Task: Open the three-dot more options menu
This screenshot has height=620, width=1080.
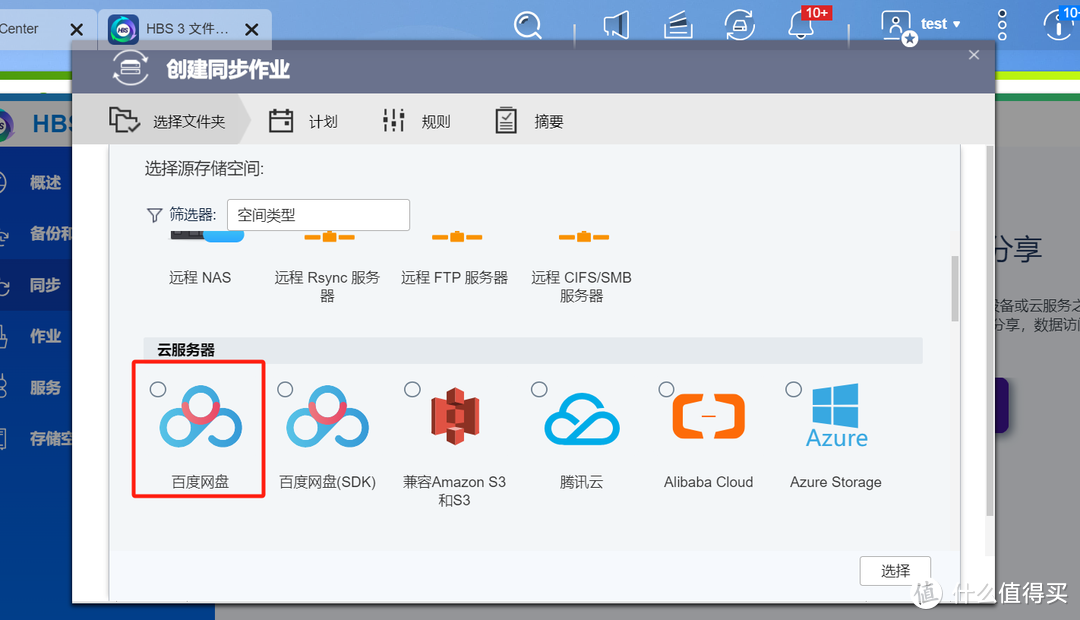Action: click(1003, 25)
